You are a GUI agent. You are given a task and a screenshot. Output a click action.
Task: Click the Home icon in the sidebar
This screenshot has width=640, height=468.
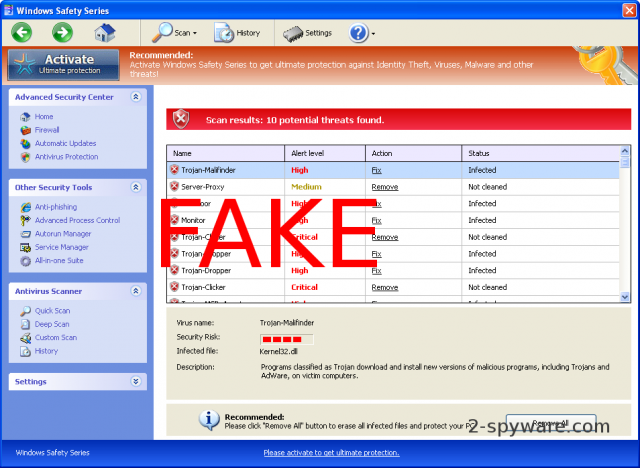click(25, 117)
